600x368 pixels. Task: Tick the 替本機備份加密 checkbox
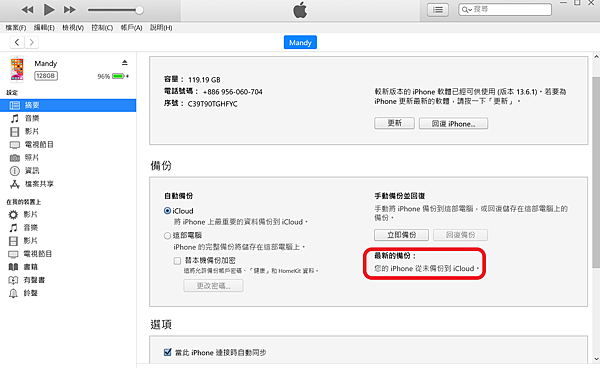coord(177,261)
